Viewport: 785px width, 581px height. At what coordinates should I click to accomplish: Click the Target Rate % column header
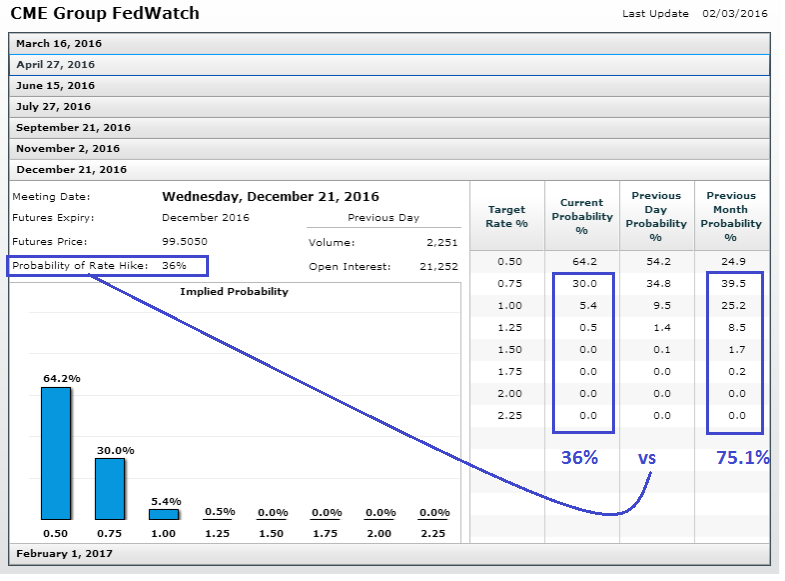coord(506,217)
